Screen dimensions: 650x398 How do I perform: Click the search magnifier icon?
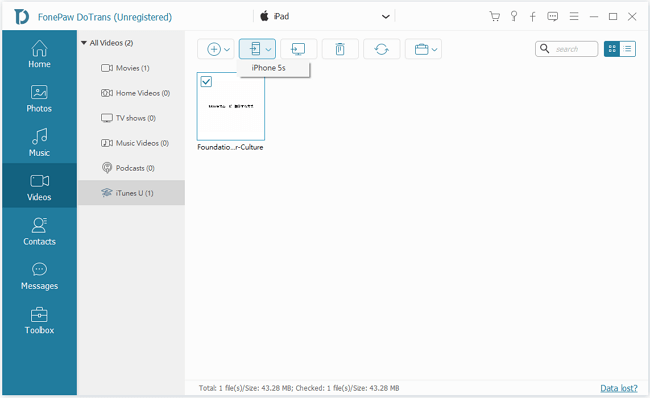click(x=545, y=49)
